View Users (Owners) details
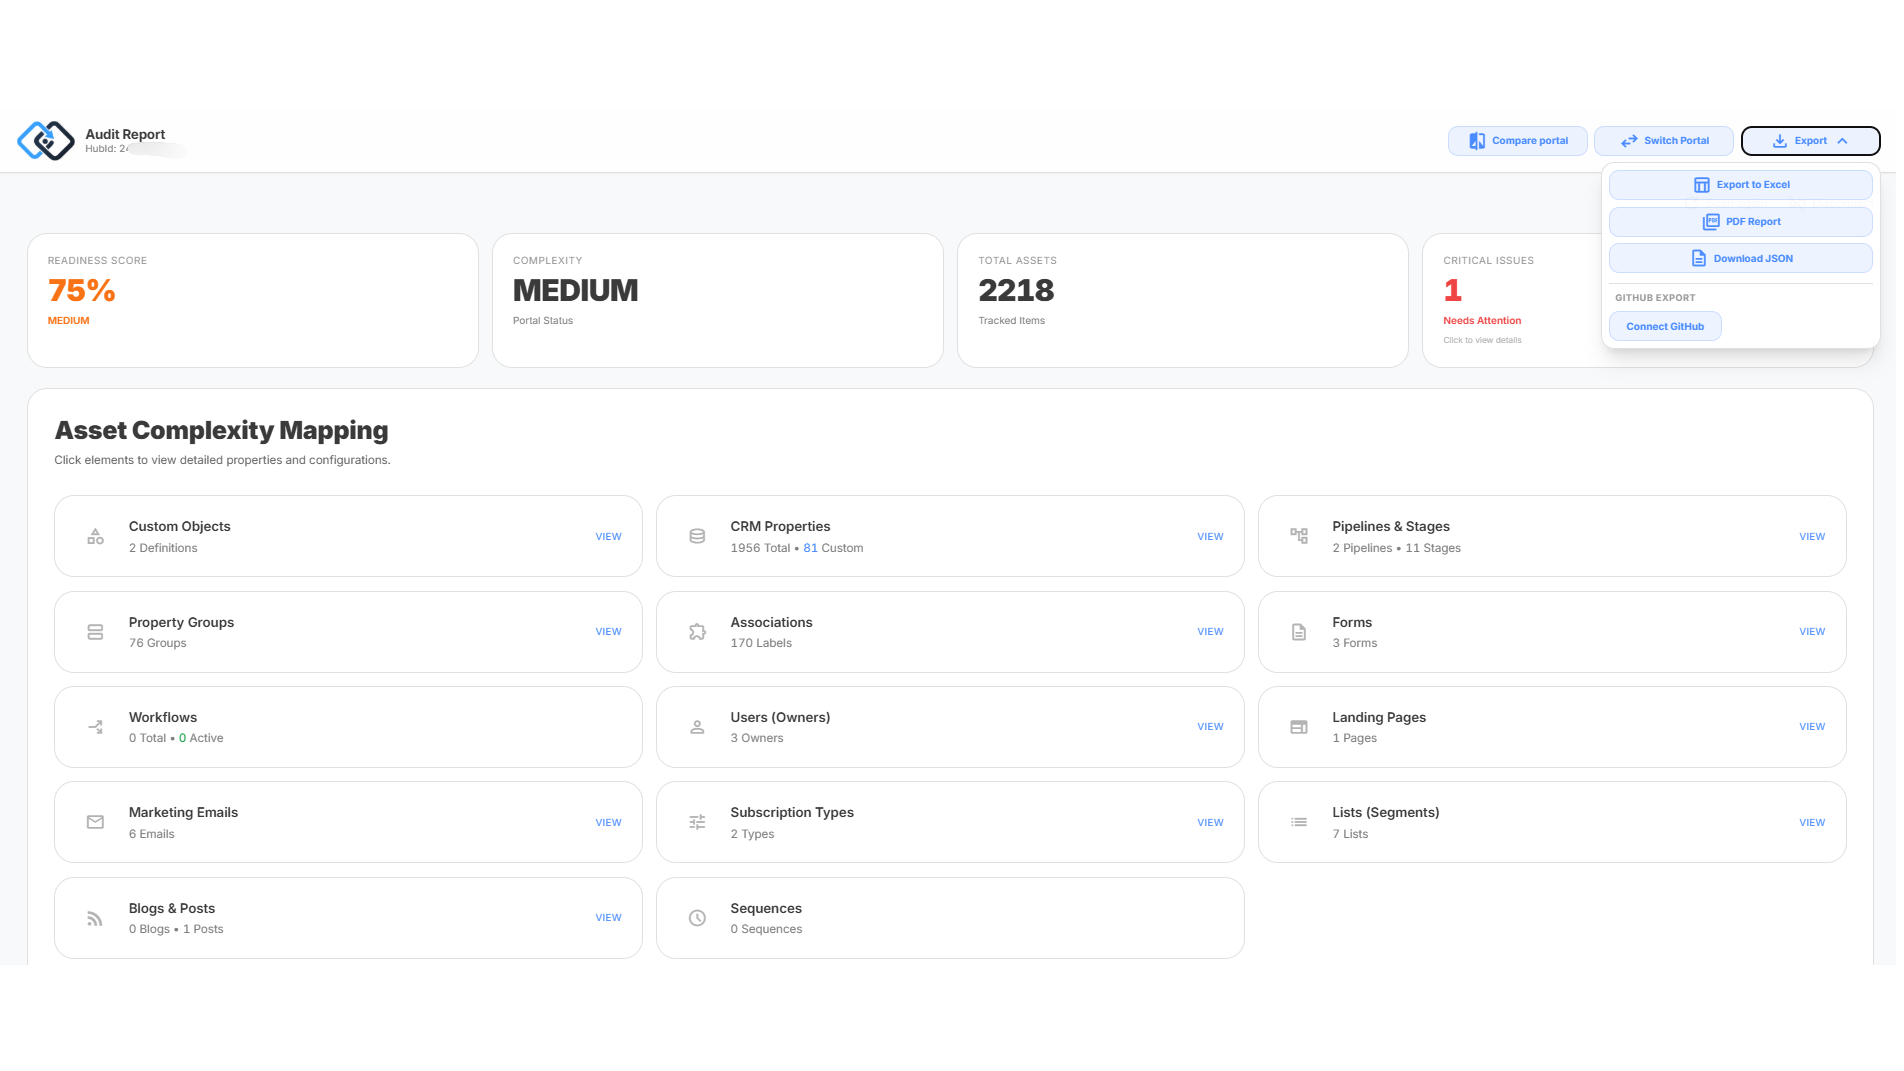This screenshot has width=1904, height=1071. 1210,727
